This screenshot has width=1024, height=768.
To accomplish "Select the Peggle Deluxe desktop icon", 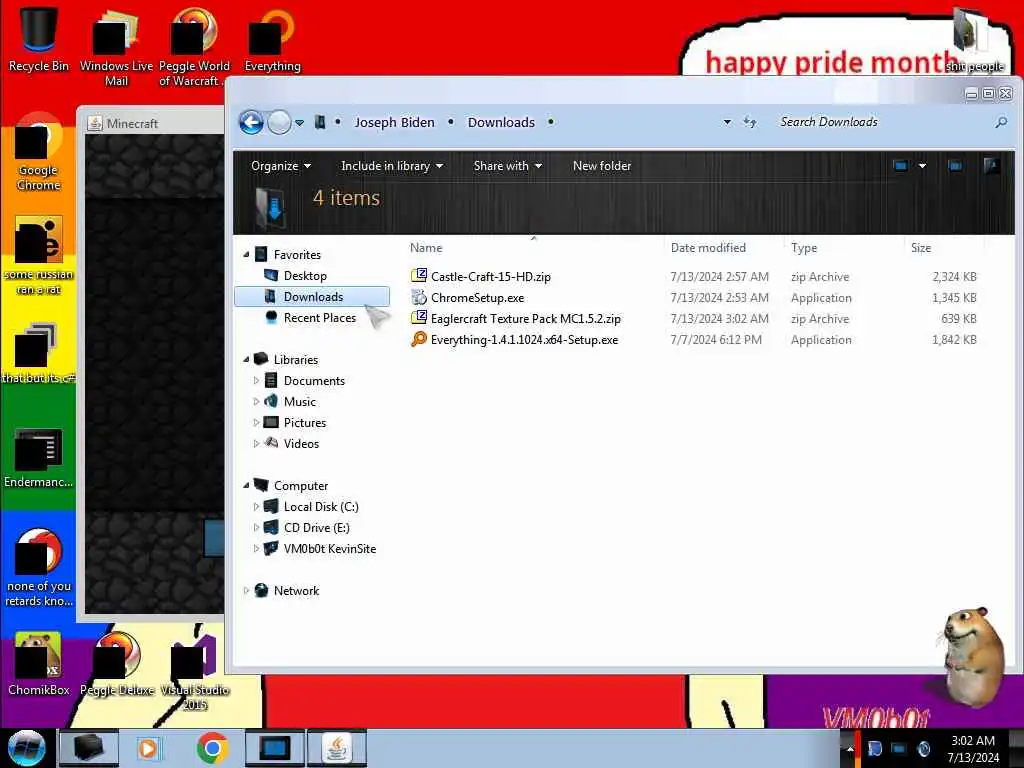I will [x=117, y=665].
